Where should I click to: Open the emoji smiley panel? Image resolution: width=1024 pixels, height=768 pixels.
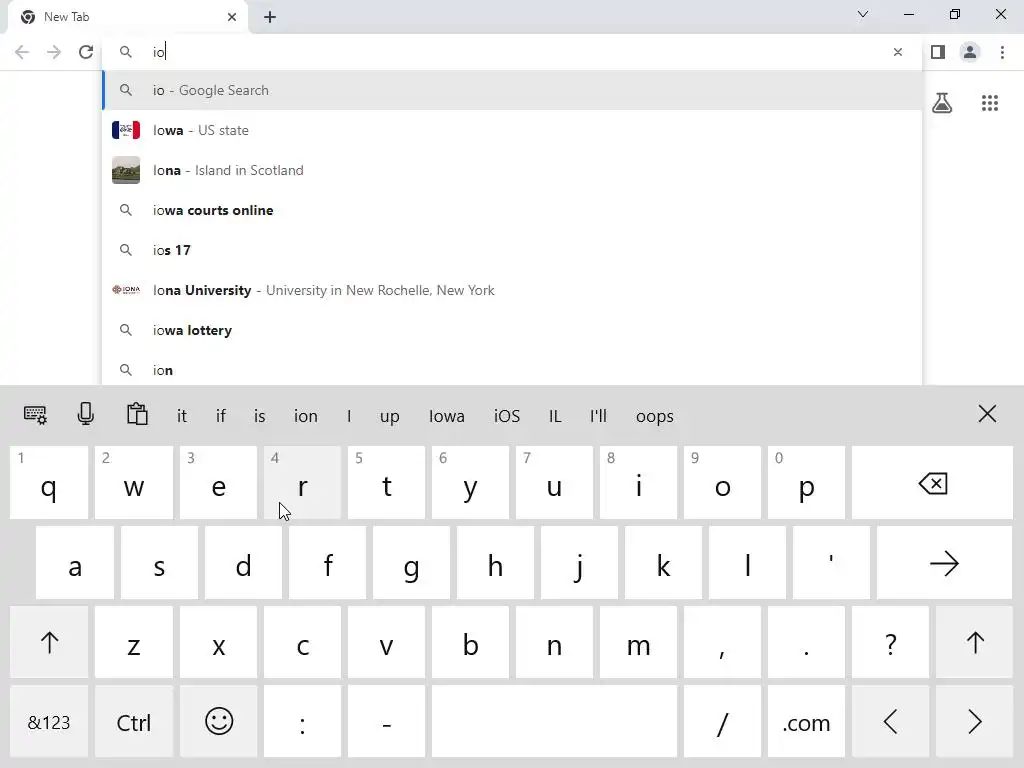click(x=219, y=722)
